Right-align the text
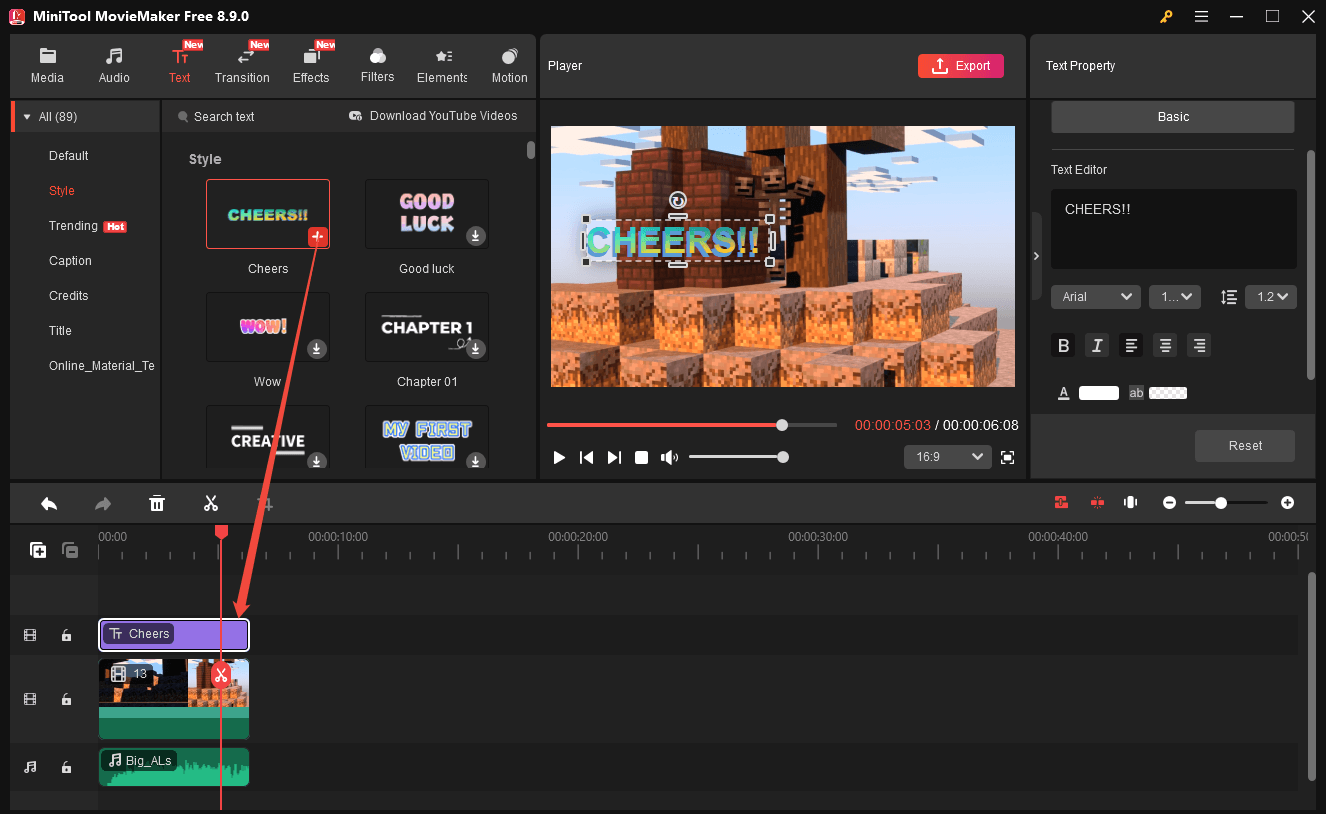 [1199, 346]
